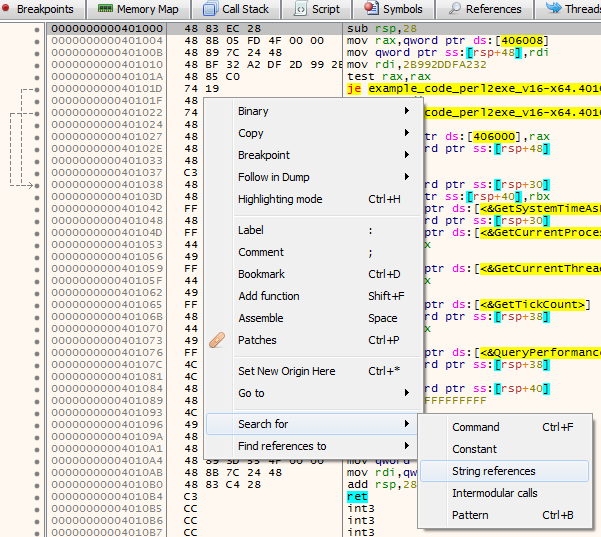
Task: Choose Highlighting mode in context menu
Action: pos(280,199)
